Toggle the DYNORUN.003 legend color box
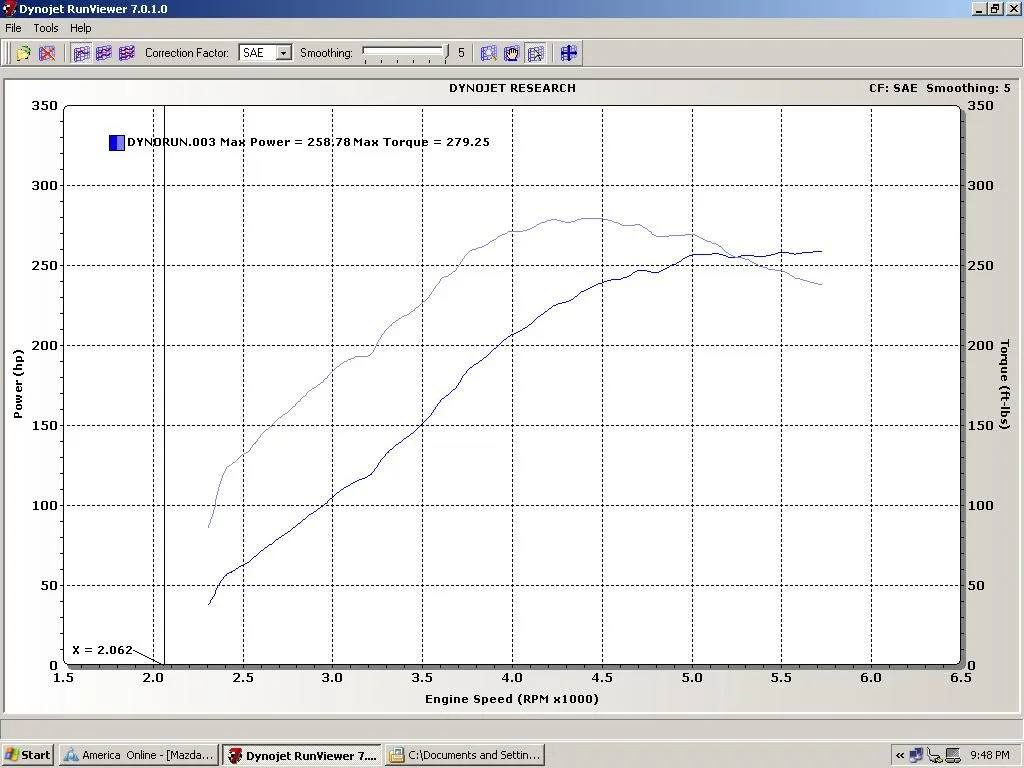The image size is (1024, 768). pyautogui.click(x=116, y=142)
